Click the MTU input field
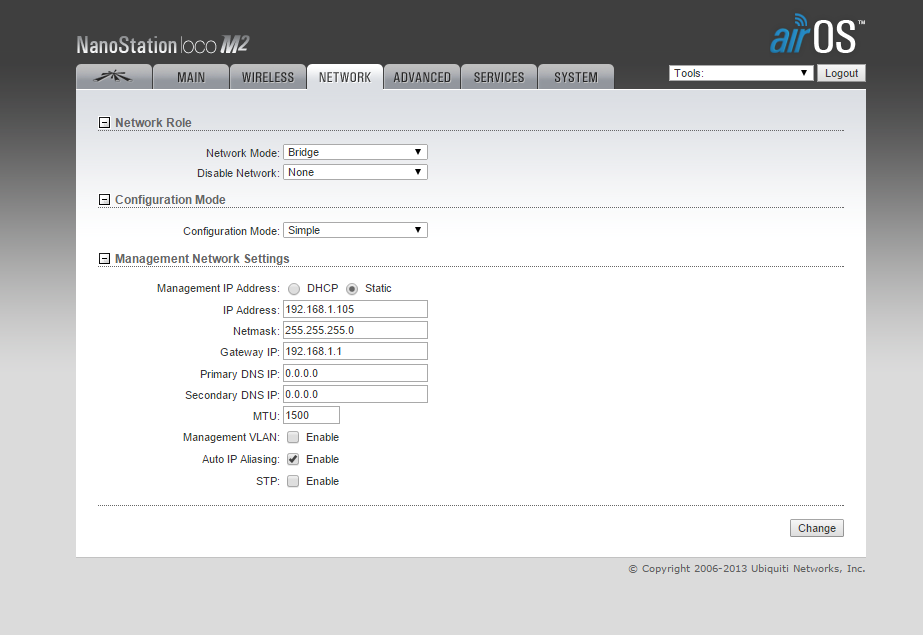The image size is (923, 635). [x=311, y=415]
